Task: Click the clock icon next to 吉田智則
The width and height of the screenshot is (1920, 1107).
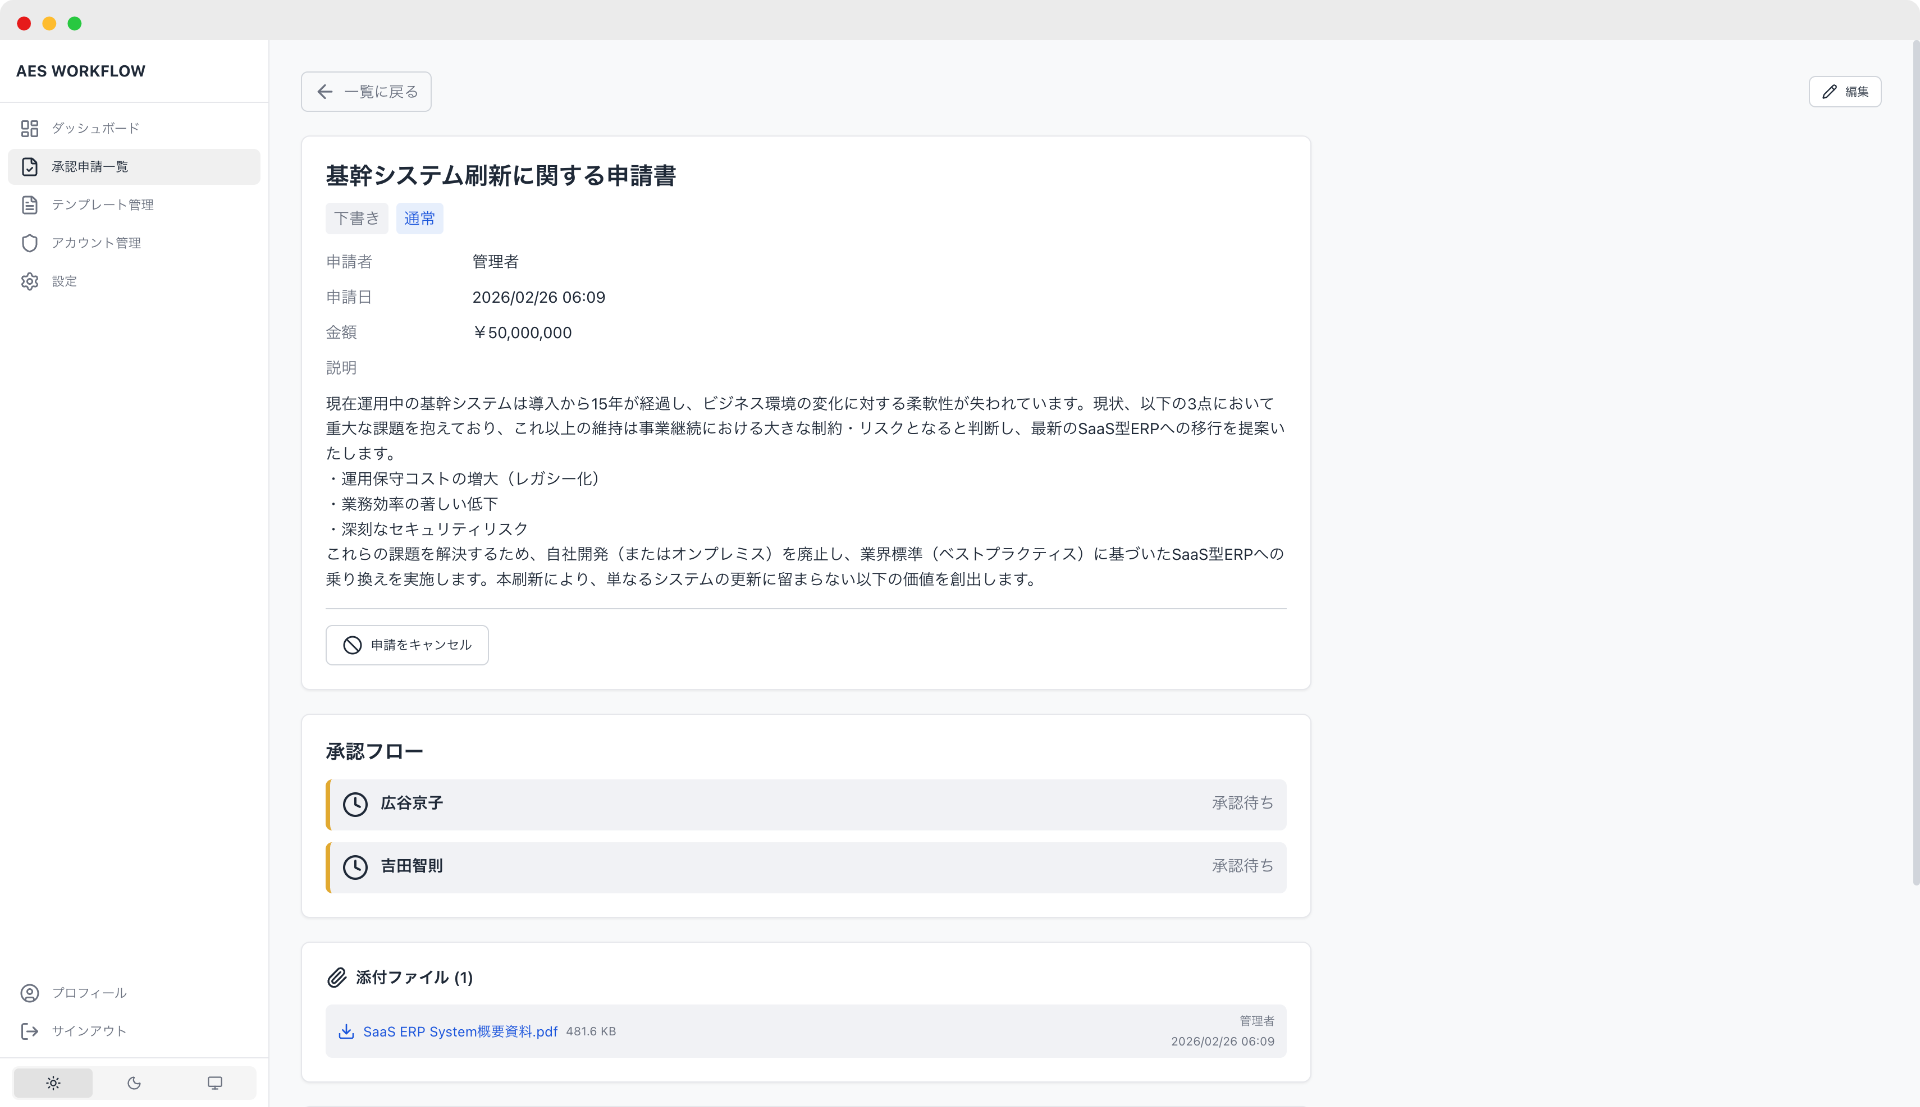Action: coord(355,867)
